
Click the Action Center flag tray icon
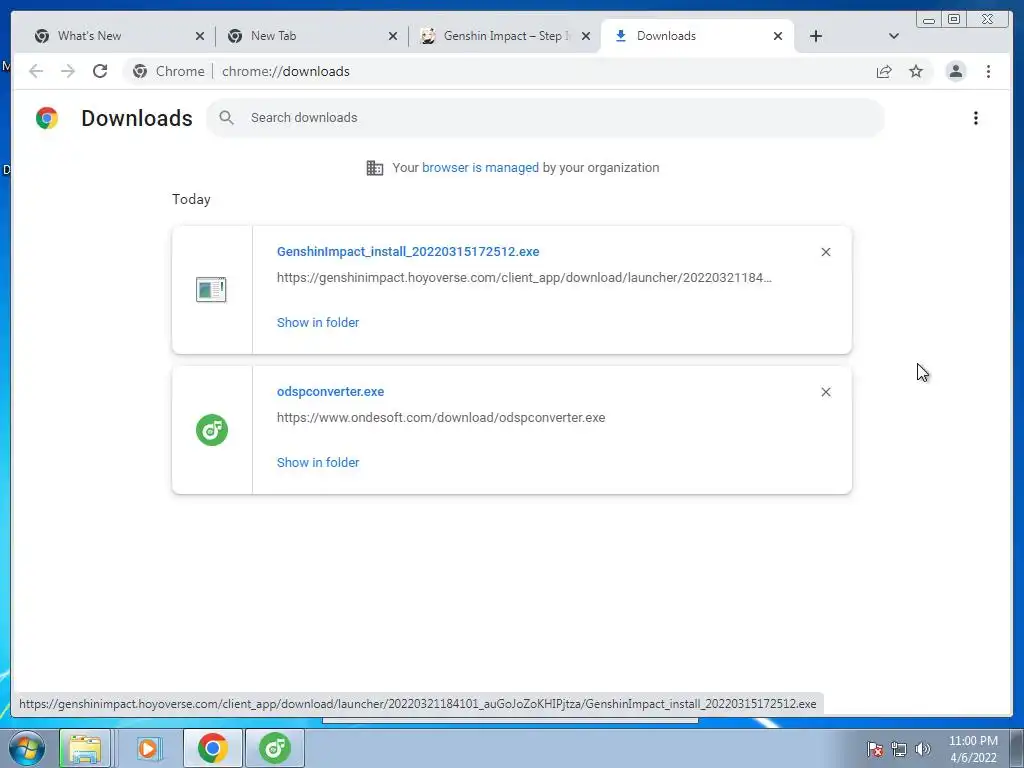(x=875, y=749)
